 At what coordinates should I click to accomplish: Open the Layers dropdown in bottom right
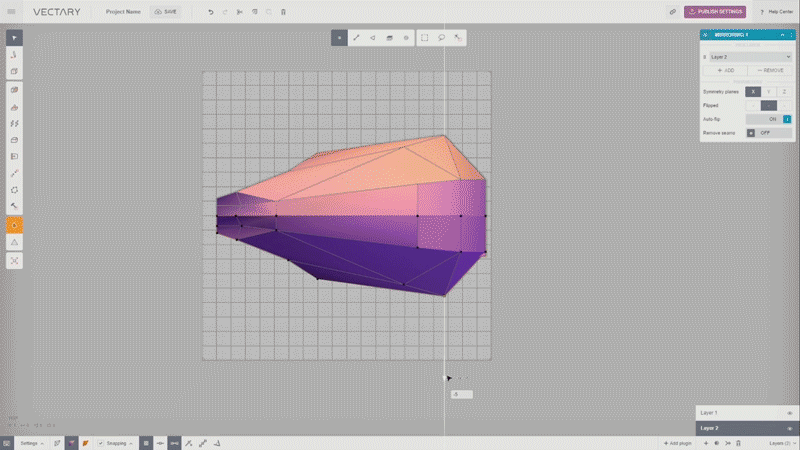[x=783, y=443]
